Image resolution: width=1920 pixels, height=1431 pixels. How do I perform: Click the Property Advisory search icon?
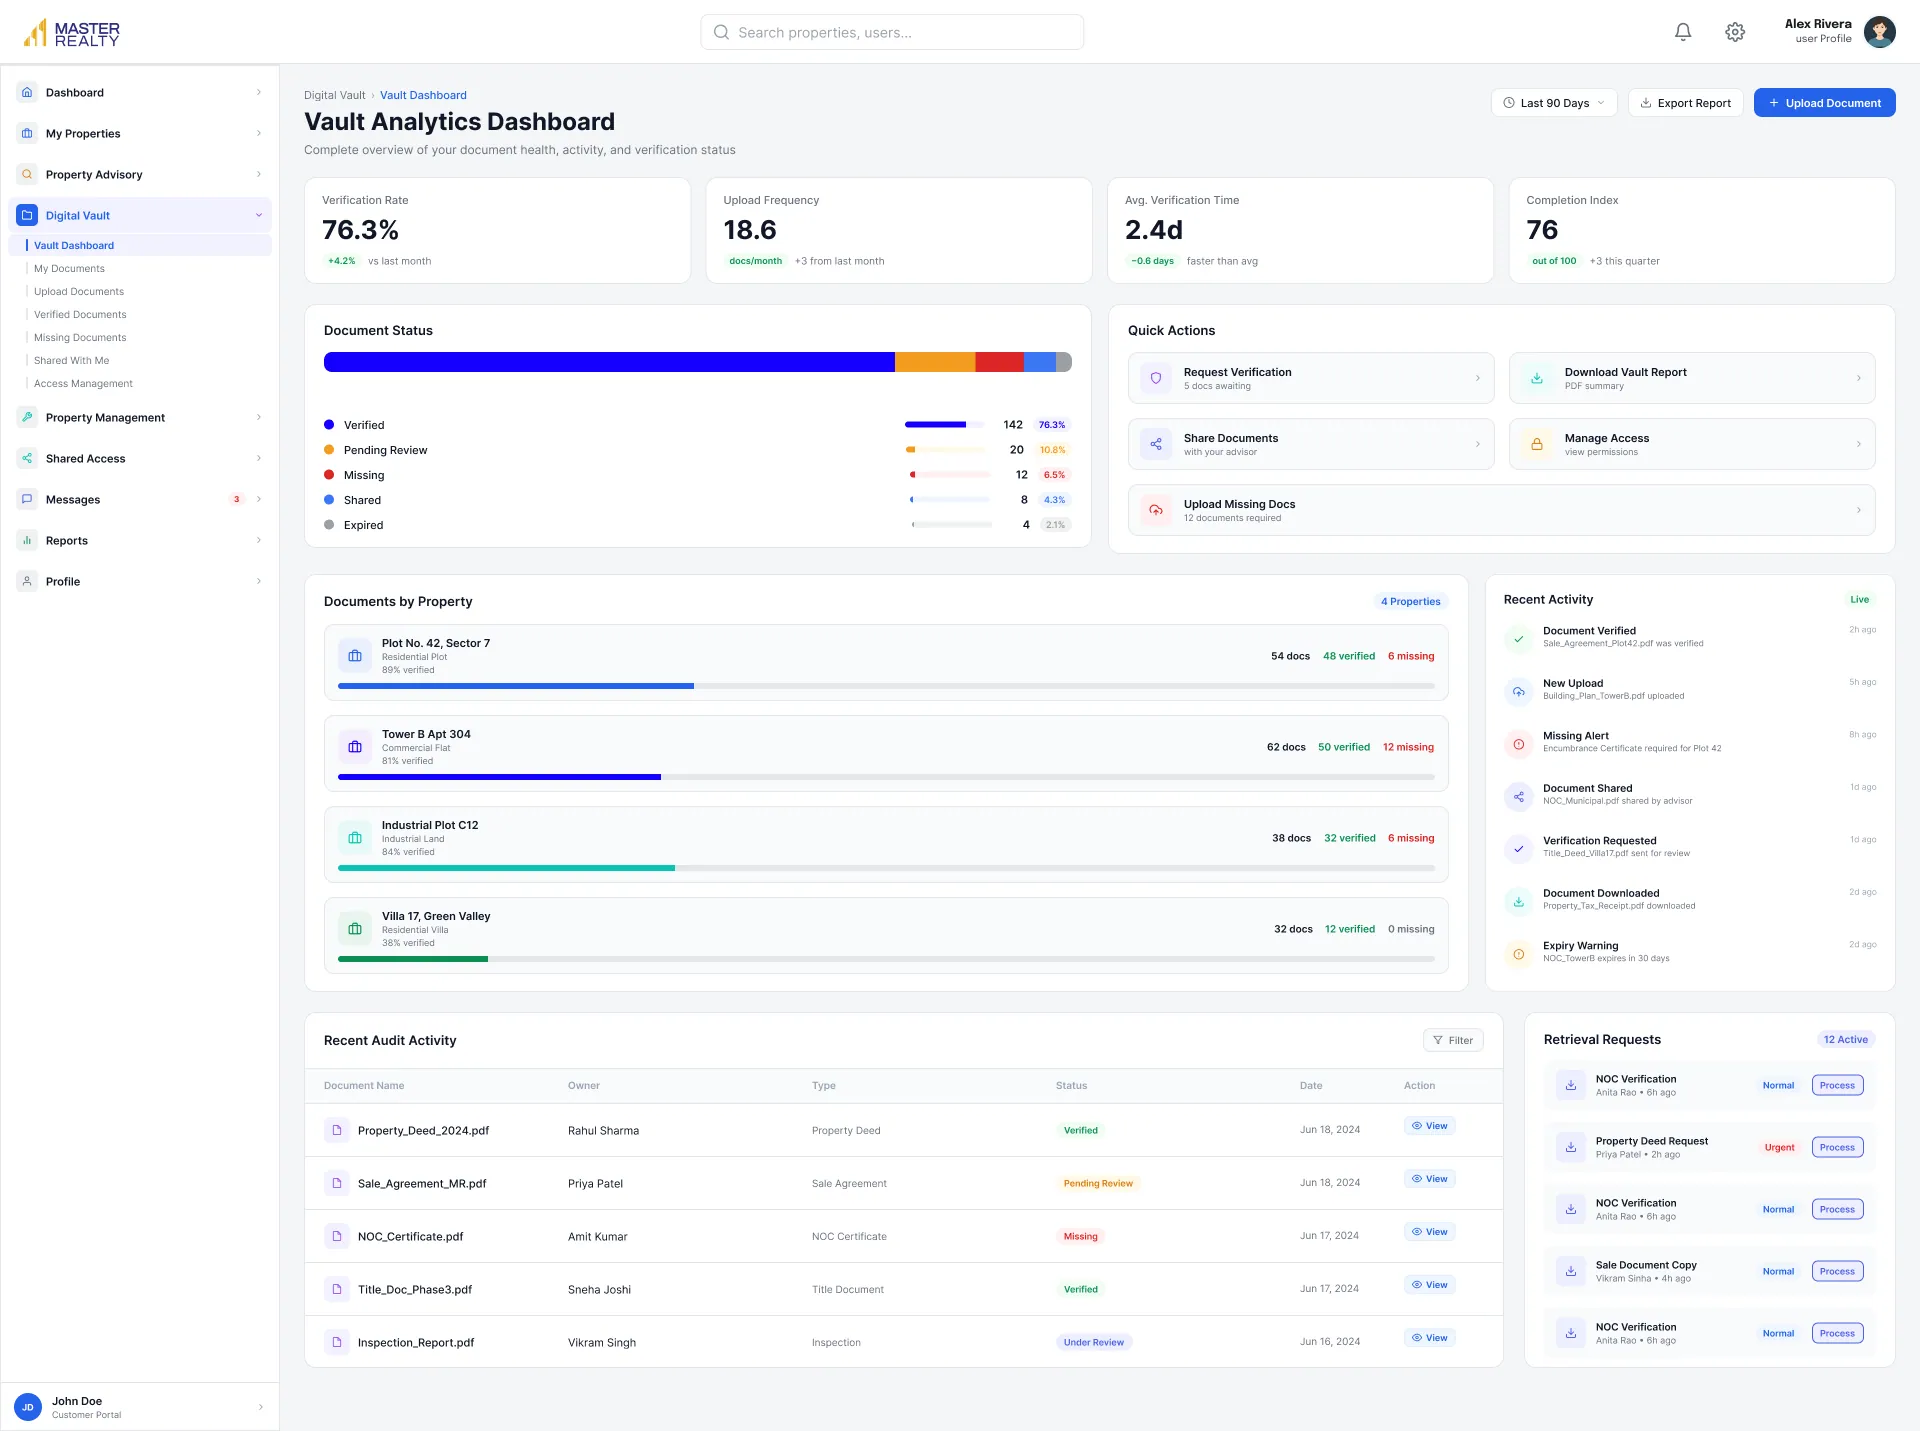(x=27, y=174)
